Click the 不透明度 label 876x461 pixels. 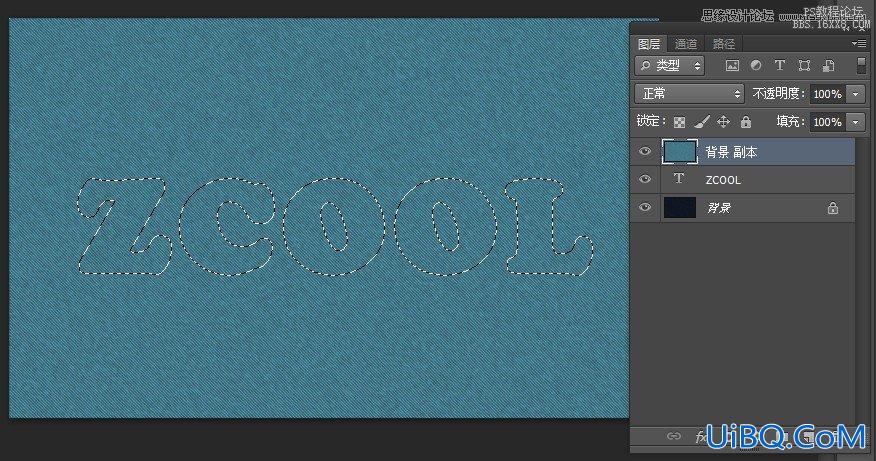(x=779, y=93)
